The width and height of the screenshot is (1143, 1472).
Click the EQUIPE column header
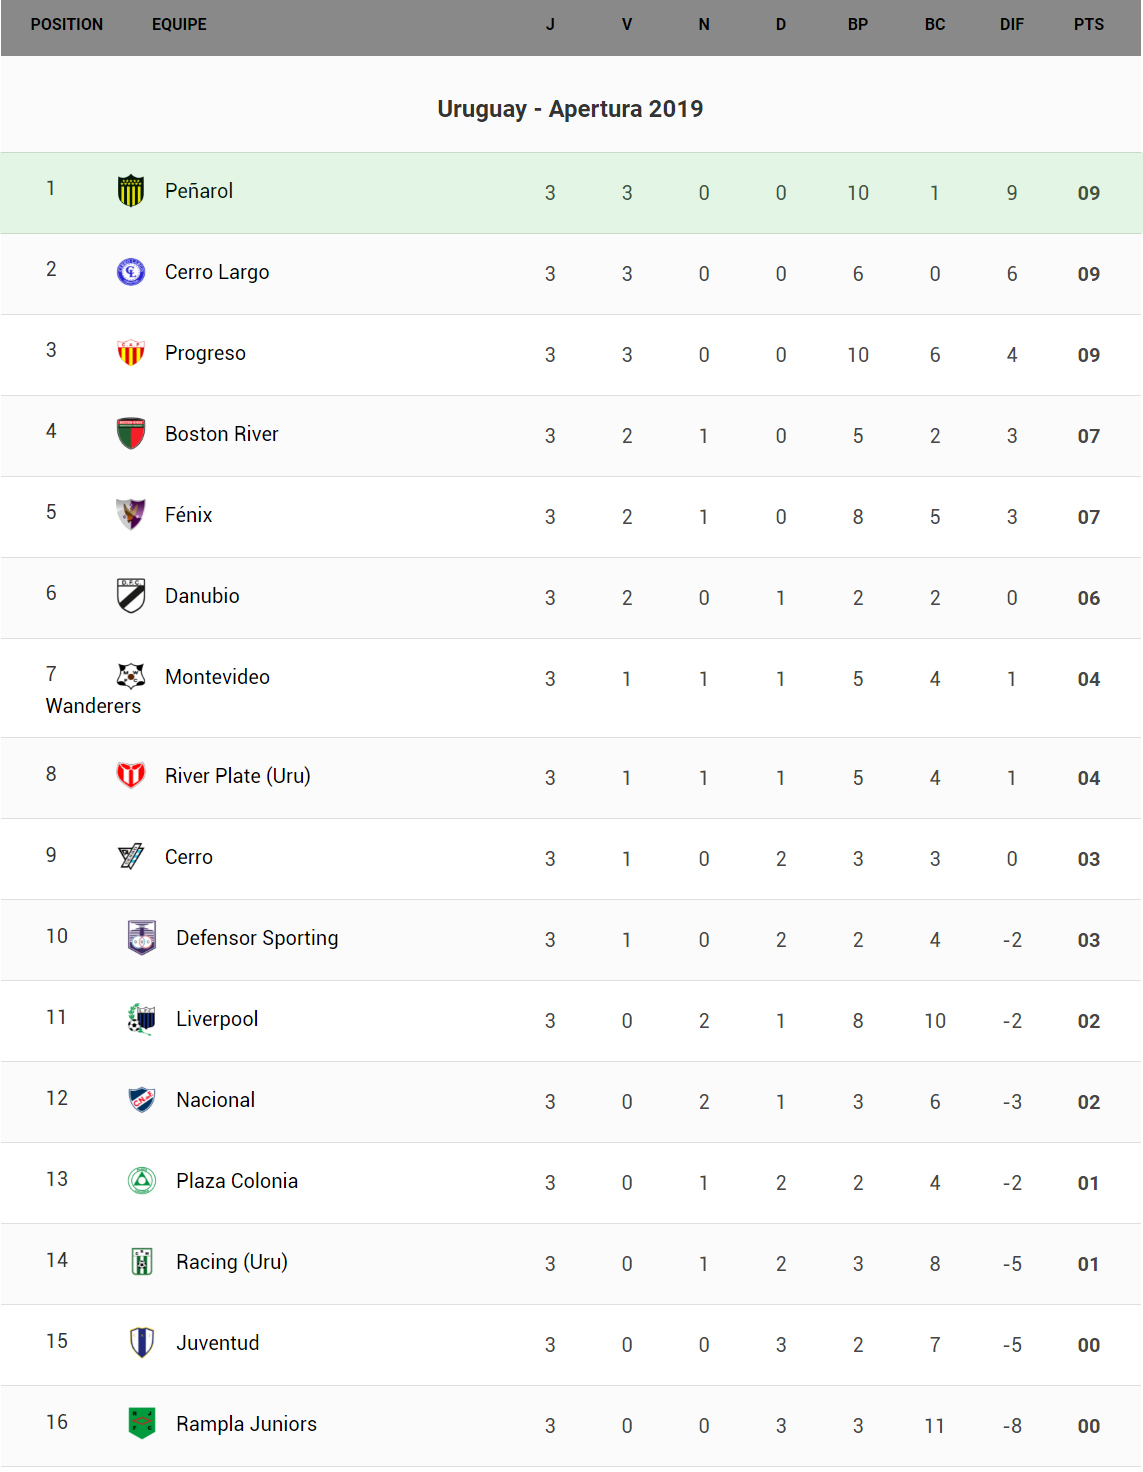179,25
